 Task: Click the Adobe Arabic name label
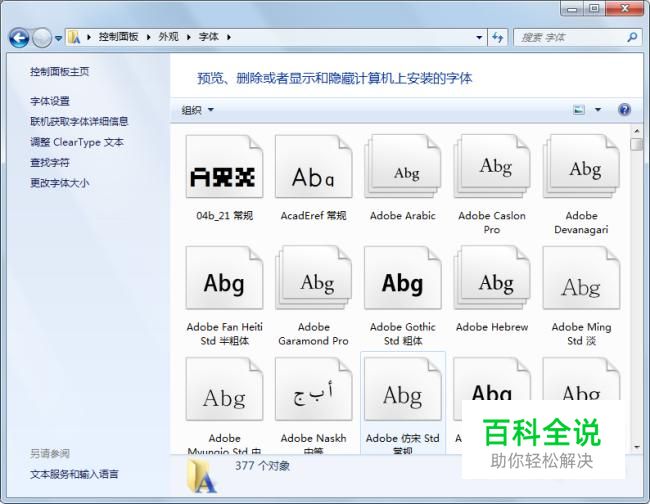point(403,216)
